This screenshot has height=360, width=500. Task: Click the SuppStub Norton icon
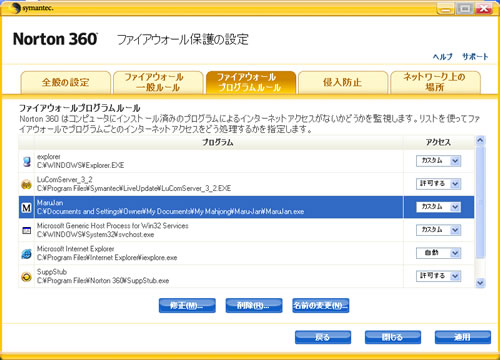click(x=27, y=277)
